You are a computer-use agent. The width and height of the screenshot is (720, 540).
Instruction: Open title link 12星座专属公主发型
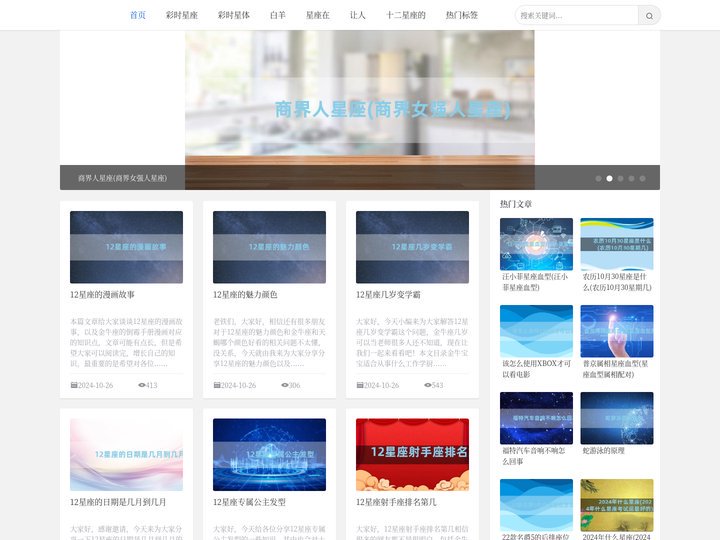click(249, 502)
